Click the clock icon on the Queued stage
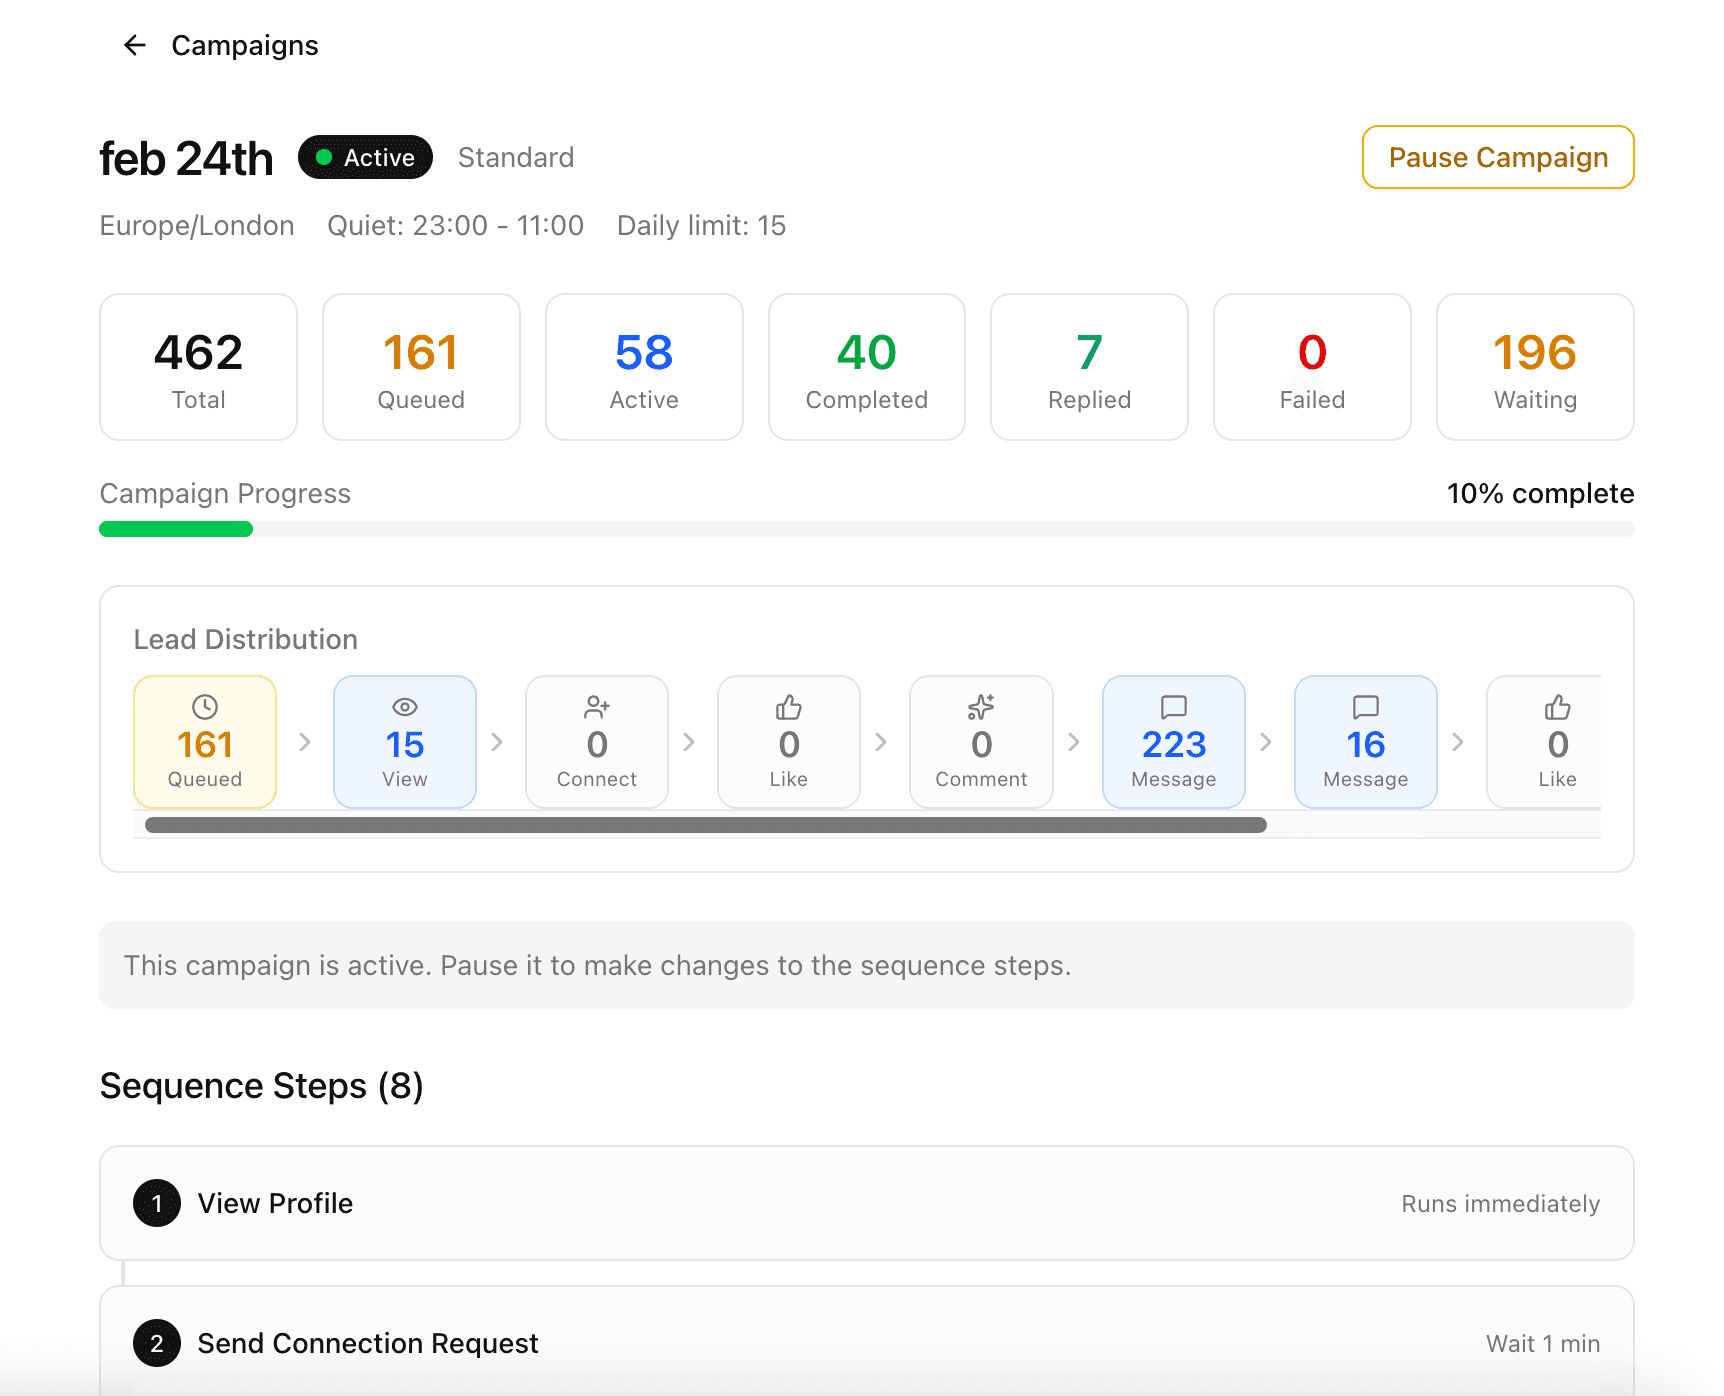1724x1396 pixels. pyautogui.click(x=205, y=707)
